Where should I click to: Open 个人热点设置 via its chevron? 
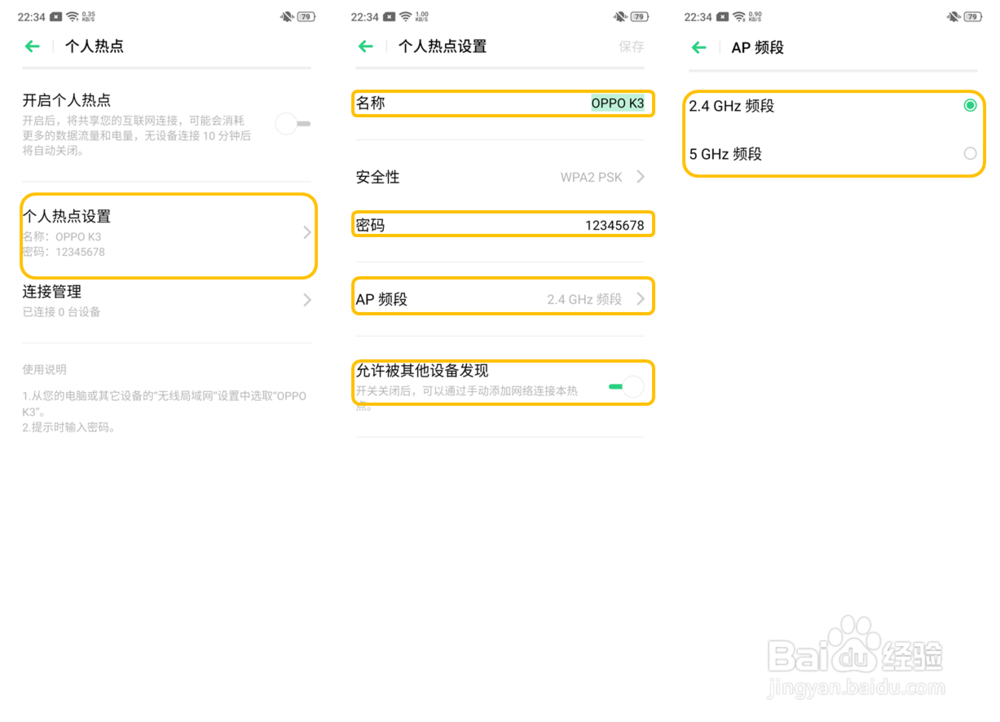point(307,232)
